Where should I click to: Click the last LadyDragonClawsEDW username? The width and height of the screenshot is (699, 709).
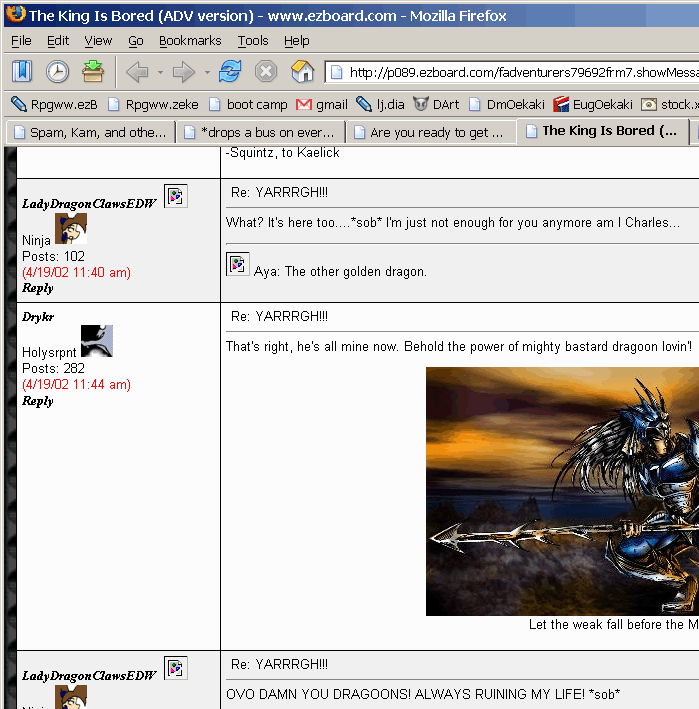coord(89,676)
